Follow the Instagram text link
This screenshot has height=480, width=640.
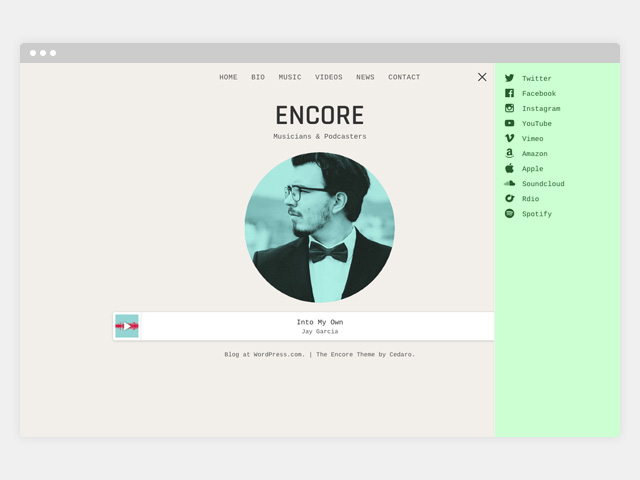click(x=541, y=109)
